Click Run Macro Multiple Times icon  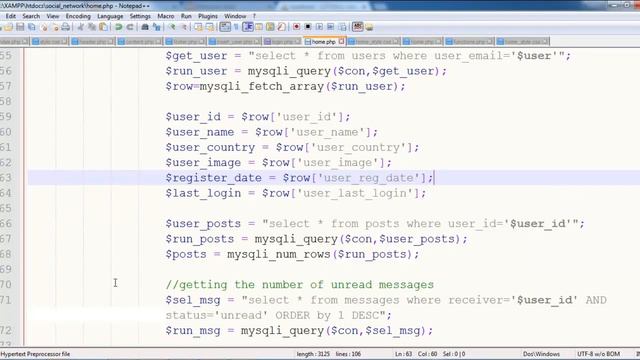[331, 27]
